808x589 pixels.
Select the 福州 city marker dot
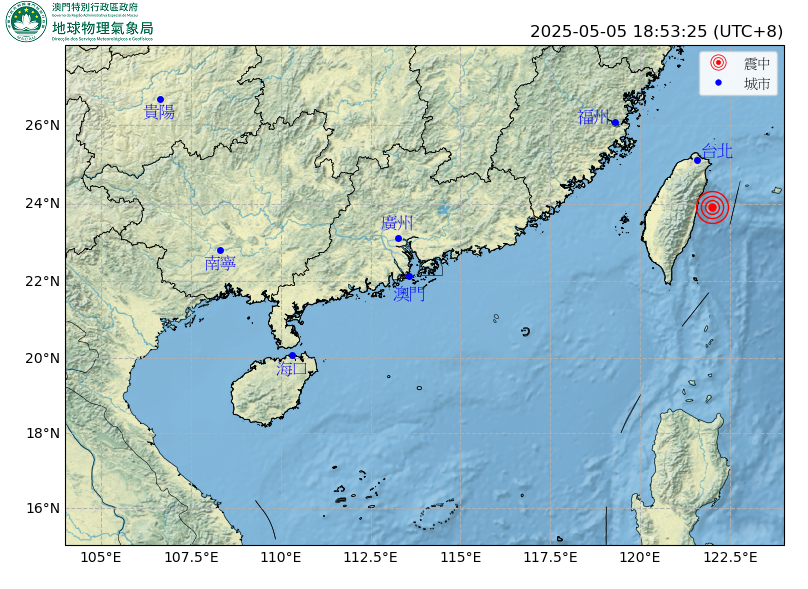pos(615,123)
